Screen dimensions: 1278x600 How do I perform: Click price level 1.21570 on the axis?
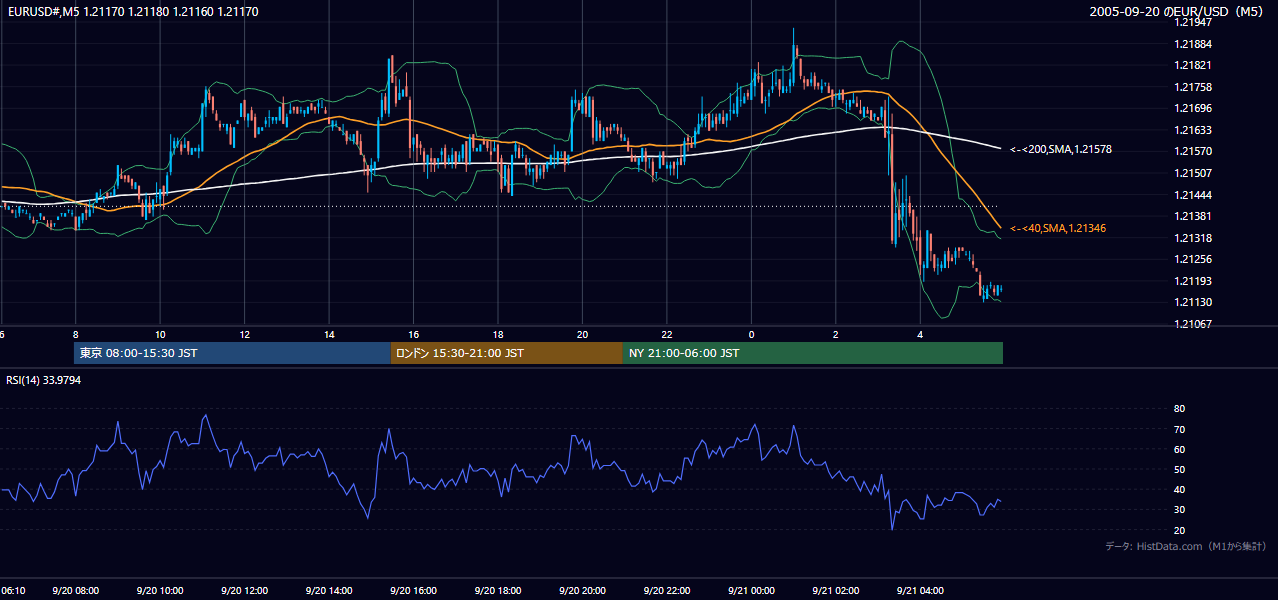pos(1191,151)
